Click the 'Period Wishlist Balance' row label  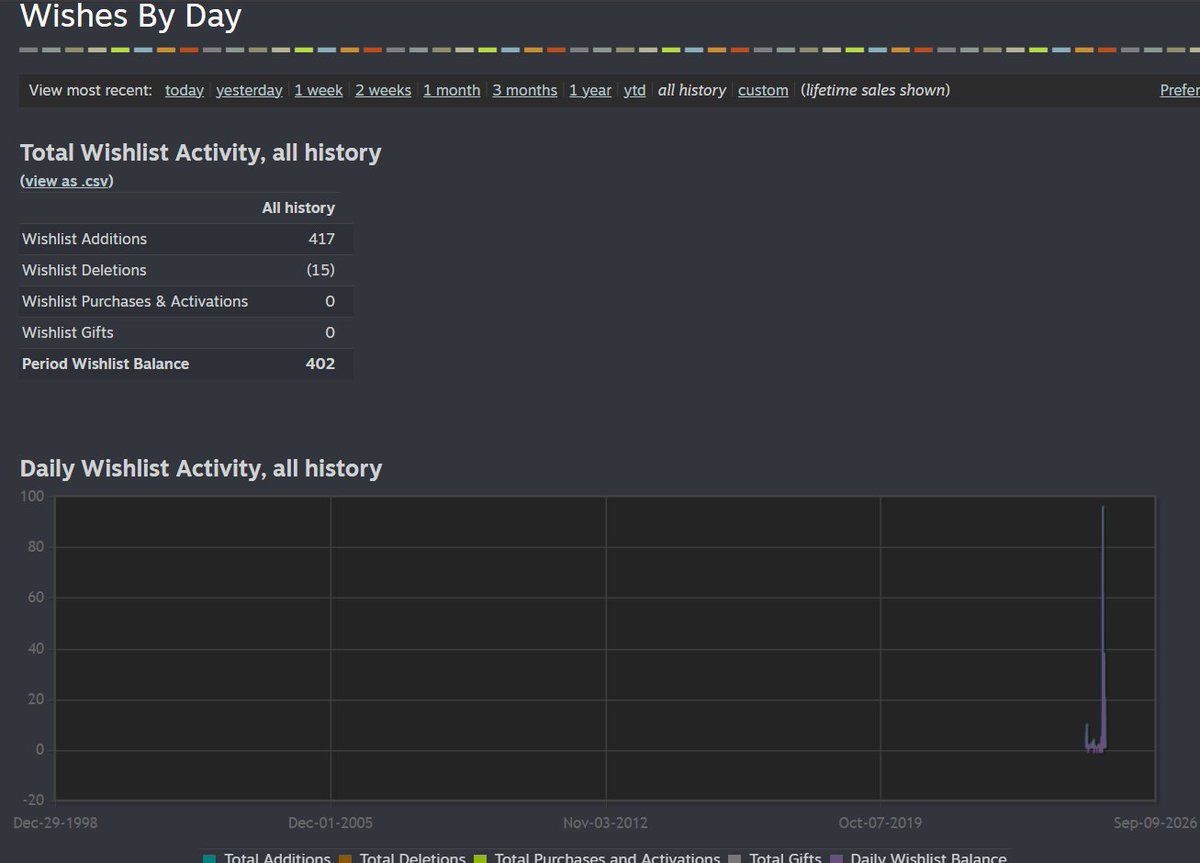point(105,364)
